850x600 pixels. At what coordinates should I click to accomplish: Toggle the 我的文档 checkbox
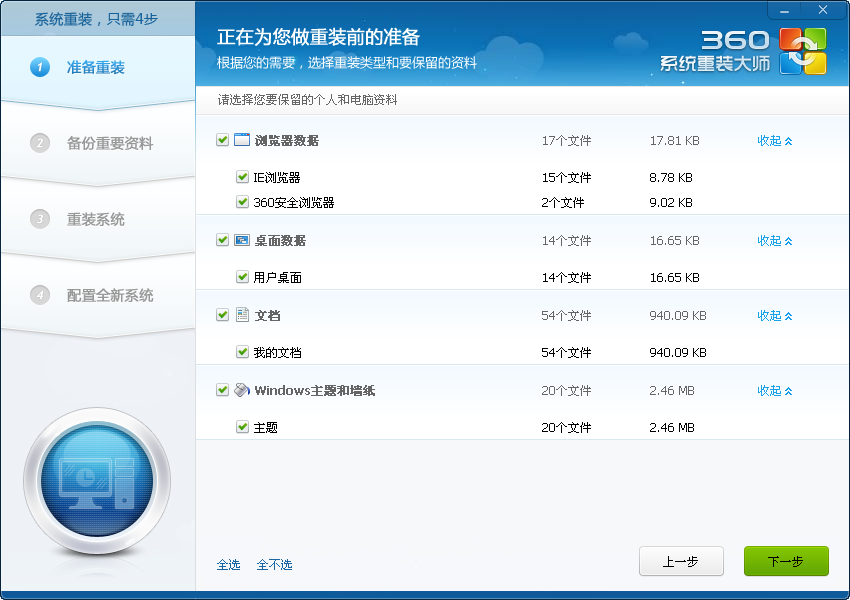(242, 352)
